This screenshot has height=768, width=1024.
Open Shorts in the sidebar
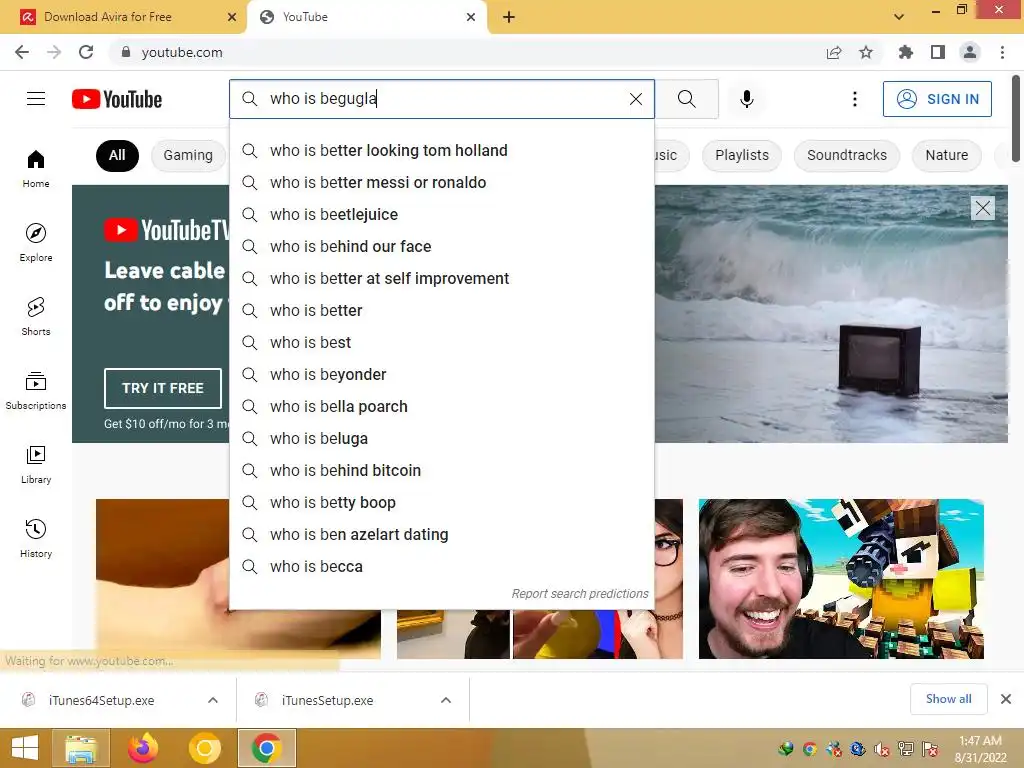coord(36,316)
